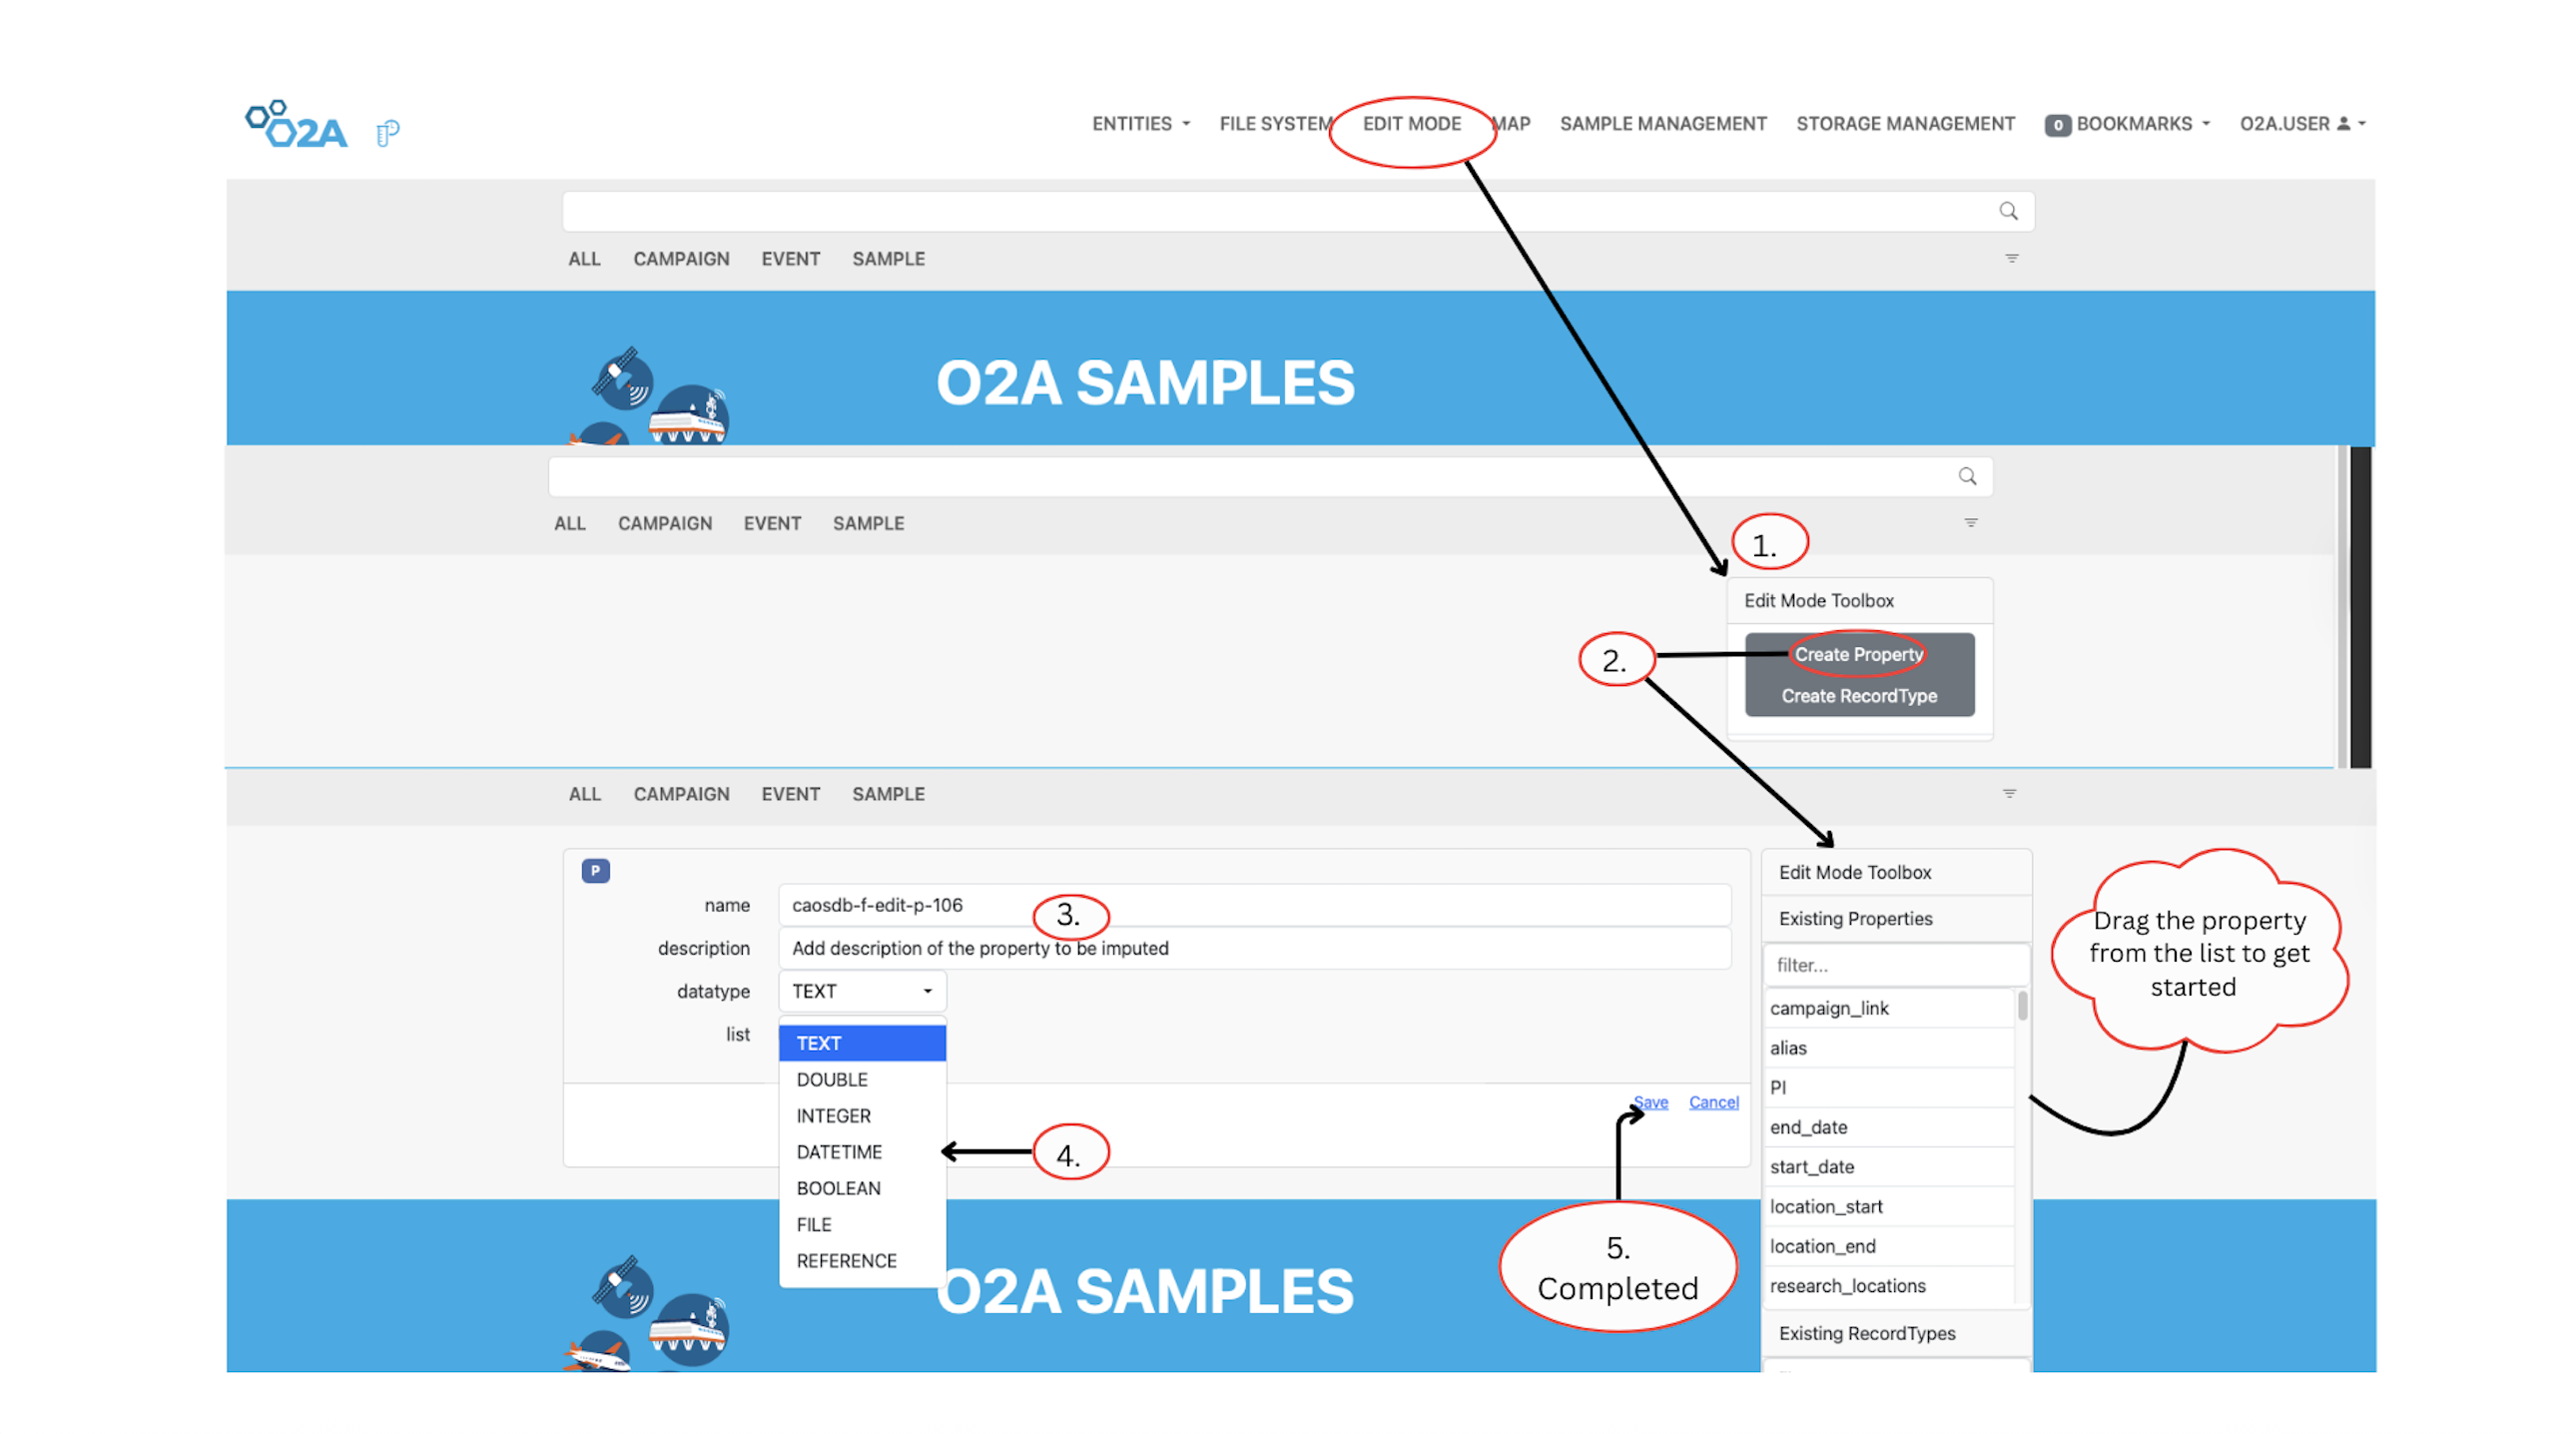The image size is (2576, 1434).
Task: Open the datatype TEXT dropdown
Action: (x=861, y=991)
